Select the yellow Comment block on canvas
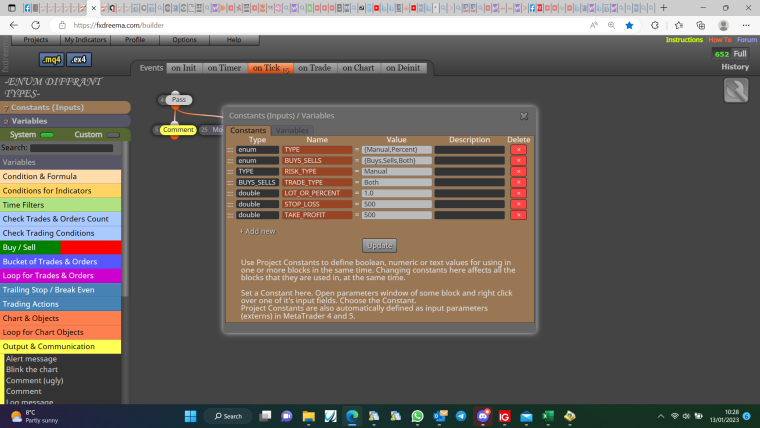The width and height of the screenshot is (760, 428). tap(178, 130)
